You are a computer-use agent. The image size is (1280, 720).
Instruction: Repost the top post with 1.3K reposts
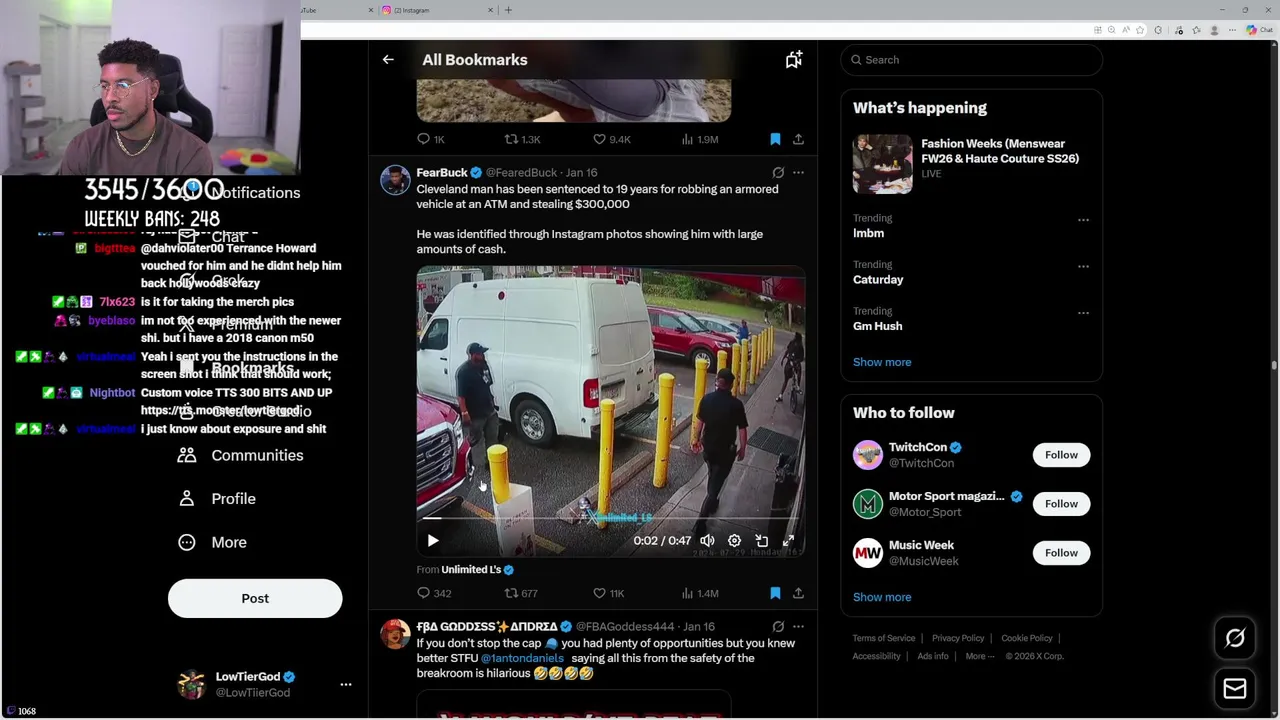click(x=522, y=139)
